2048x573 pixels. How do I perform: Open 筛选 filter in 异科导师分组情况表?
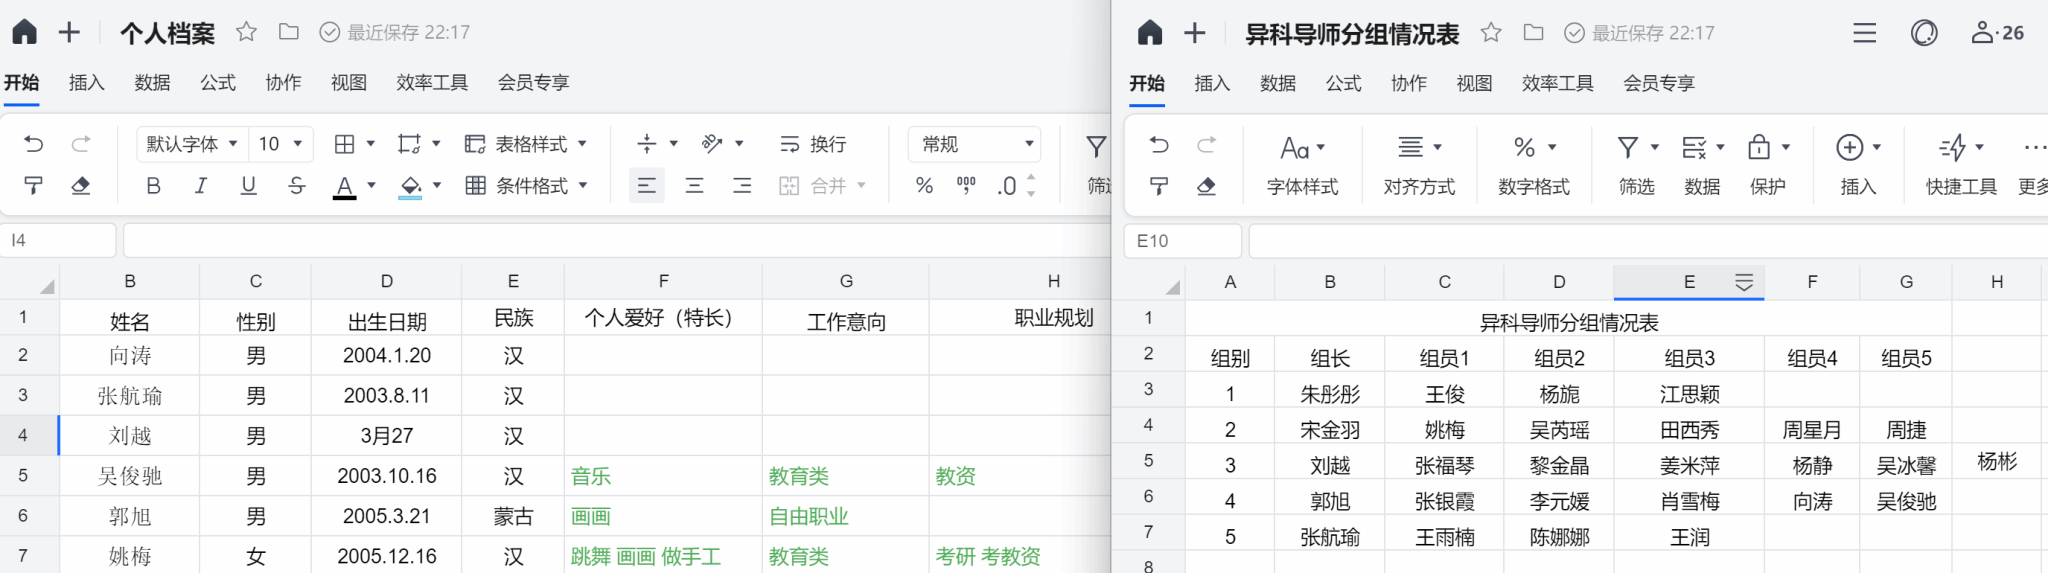pyautogui.click(x=1637, y=165)
